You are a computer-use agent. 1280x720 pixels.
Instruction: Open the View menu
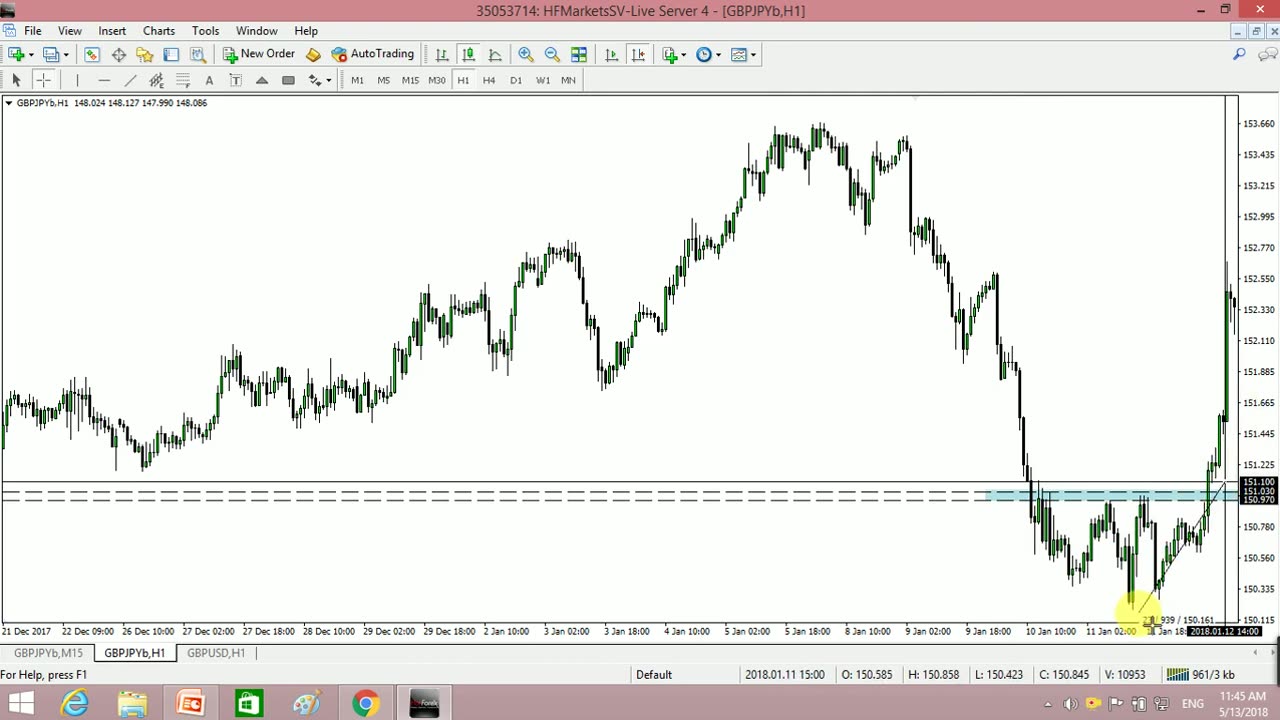coord(69,31)
